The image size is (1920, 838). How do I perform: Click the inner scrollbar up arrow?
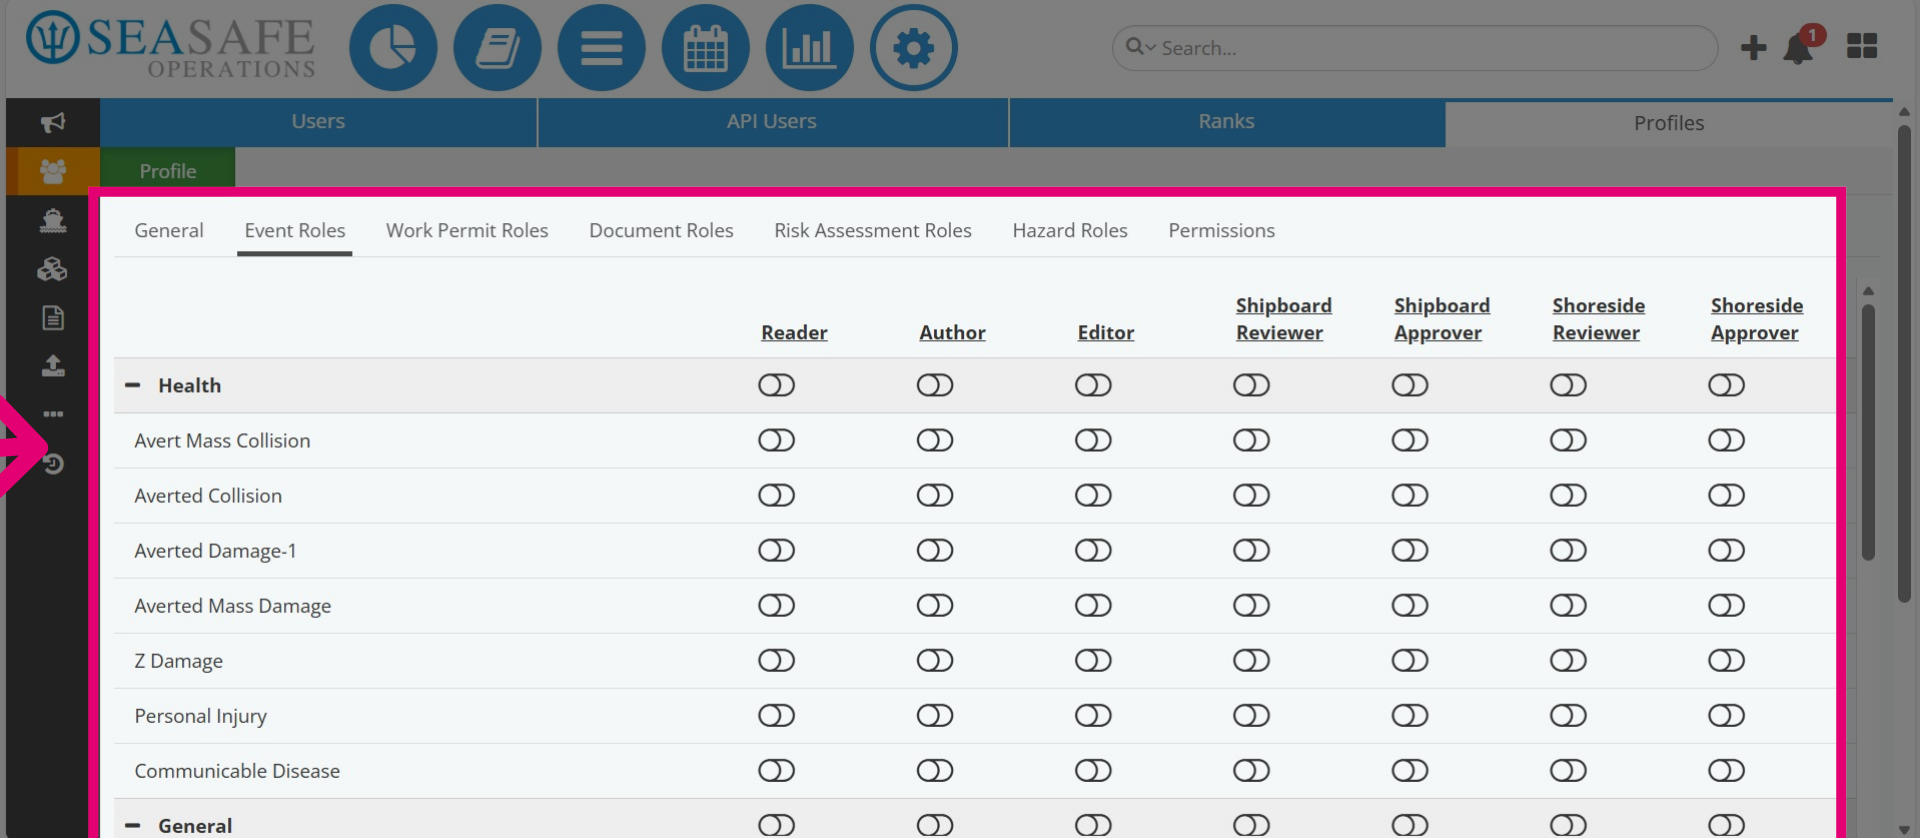click(1868, 291)
